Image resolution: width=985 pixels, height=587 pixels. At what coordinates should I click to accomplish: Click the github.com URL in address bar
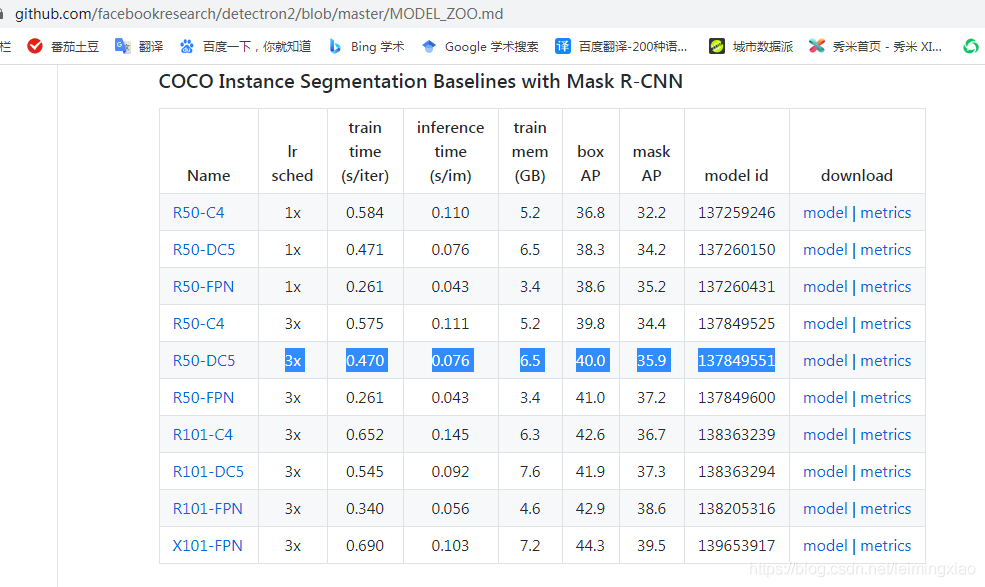pos(258,14)
